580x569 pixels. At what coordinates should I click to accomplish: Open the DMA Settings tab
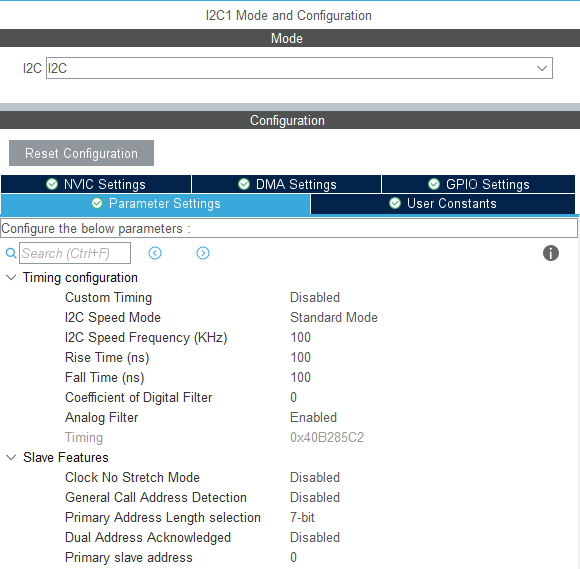(287, 184)
